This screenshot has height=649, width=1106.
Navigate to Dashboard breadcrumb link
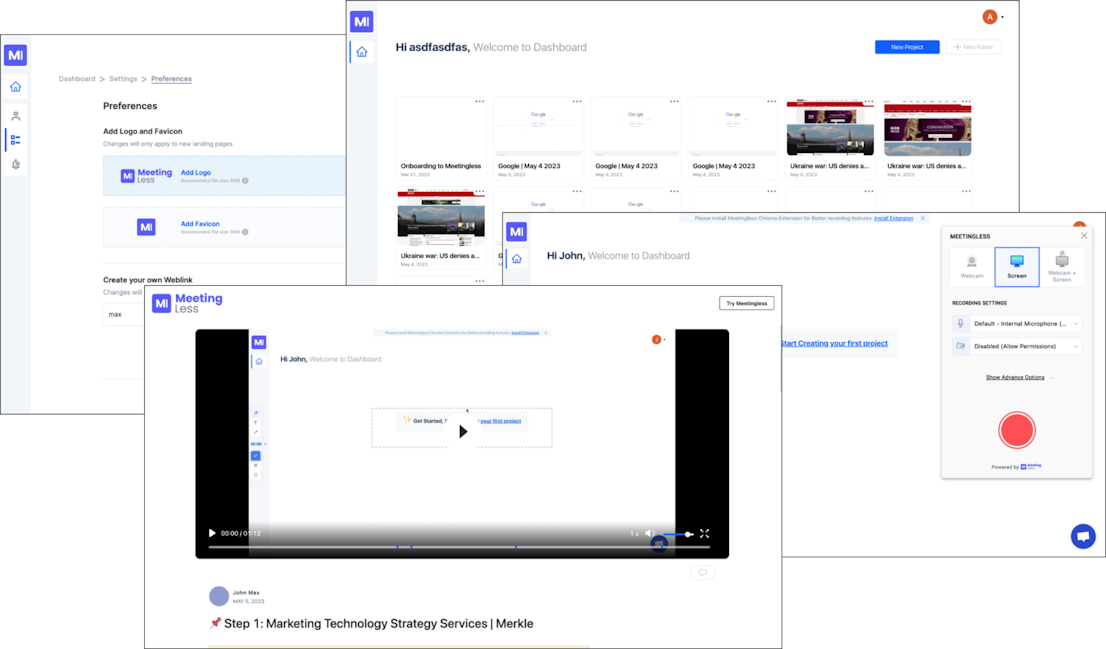click(77, 79)
